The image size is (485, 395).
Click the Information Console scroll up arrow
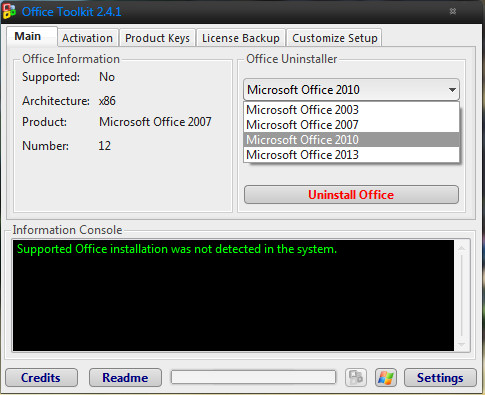(x=462, y=248)
